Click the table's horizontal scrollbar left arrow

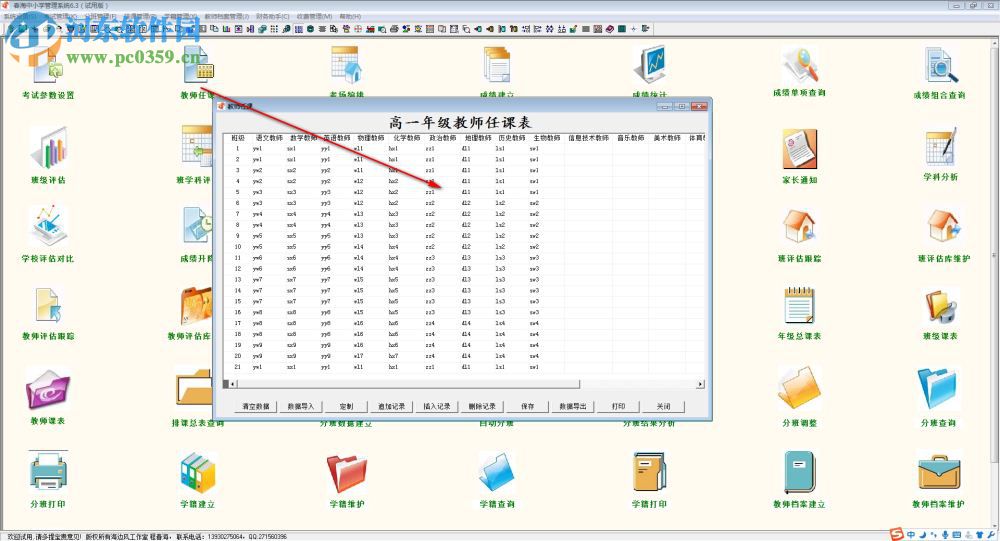click(233, 384)
